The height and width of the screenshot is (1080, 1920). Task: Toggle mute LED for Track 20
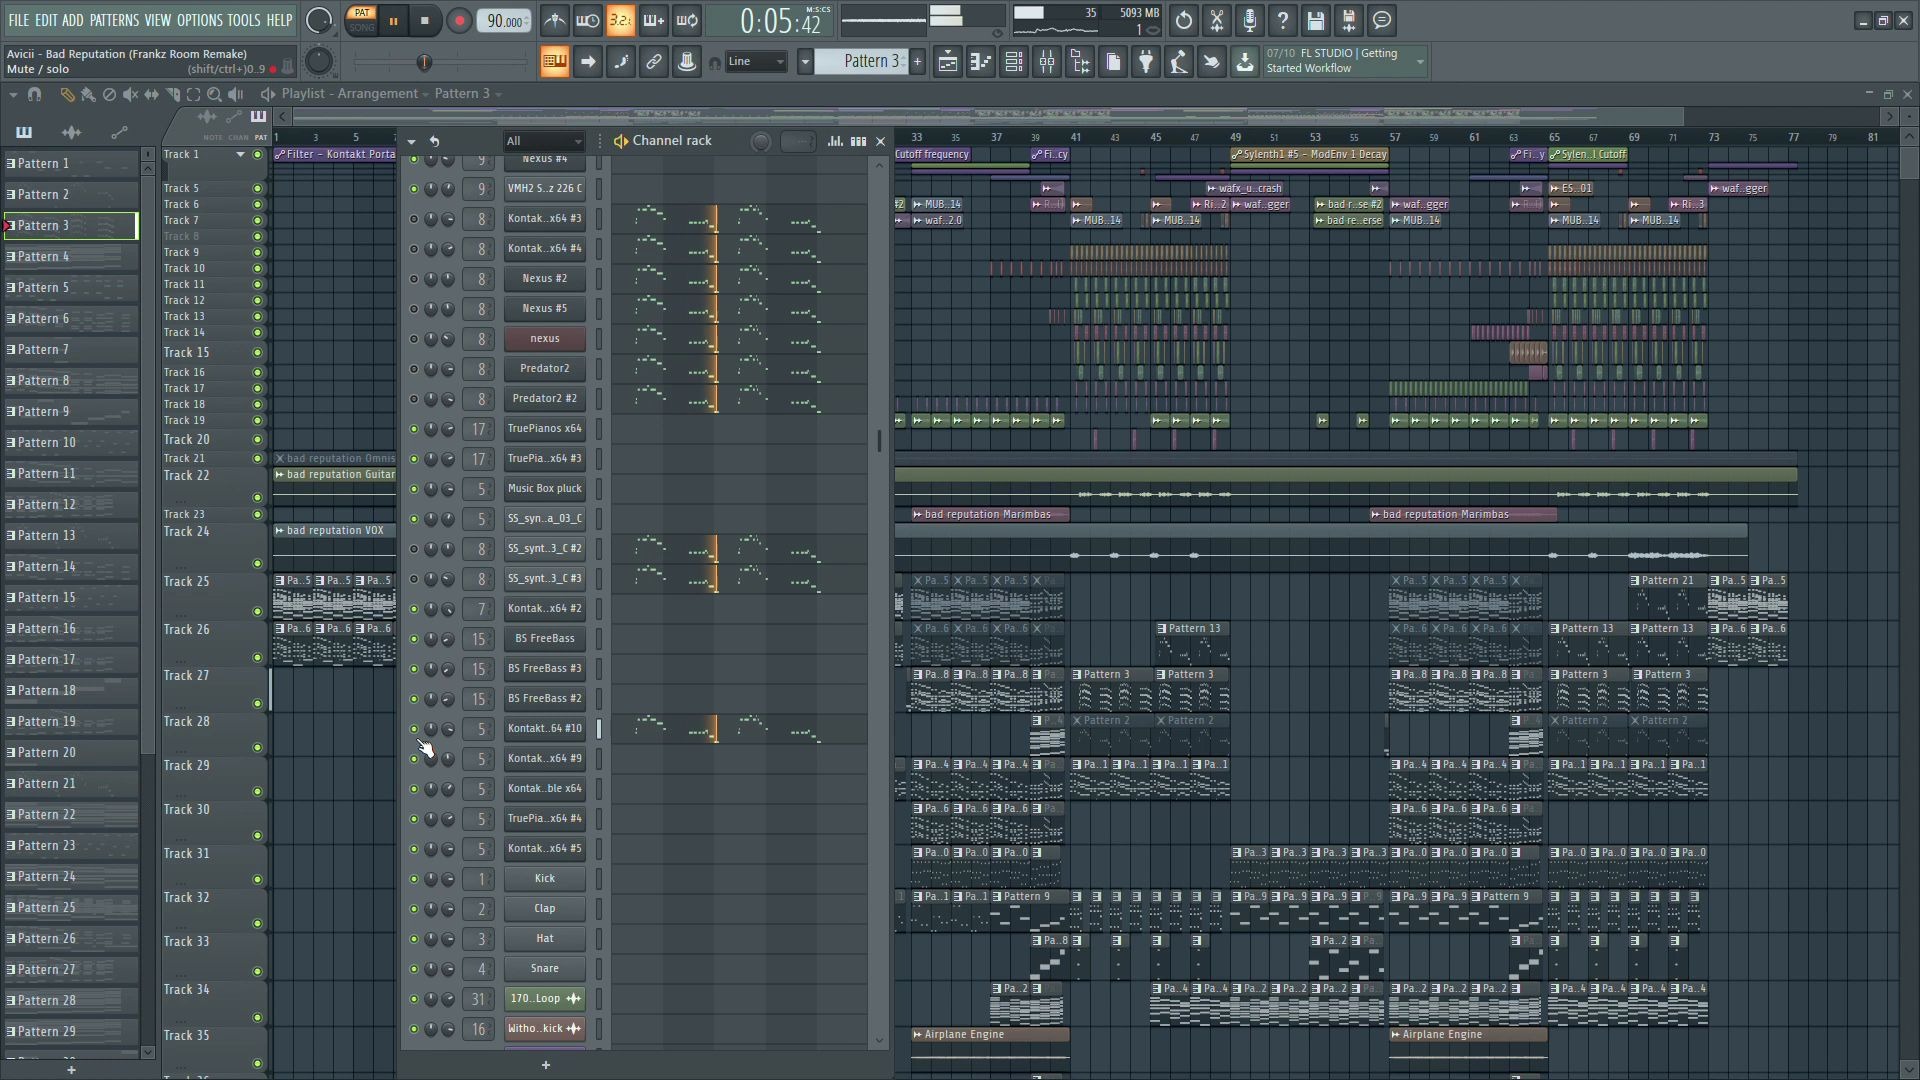tap(257, 440)
